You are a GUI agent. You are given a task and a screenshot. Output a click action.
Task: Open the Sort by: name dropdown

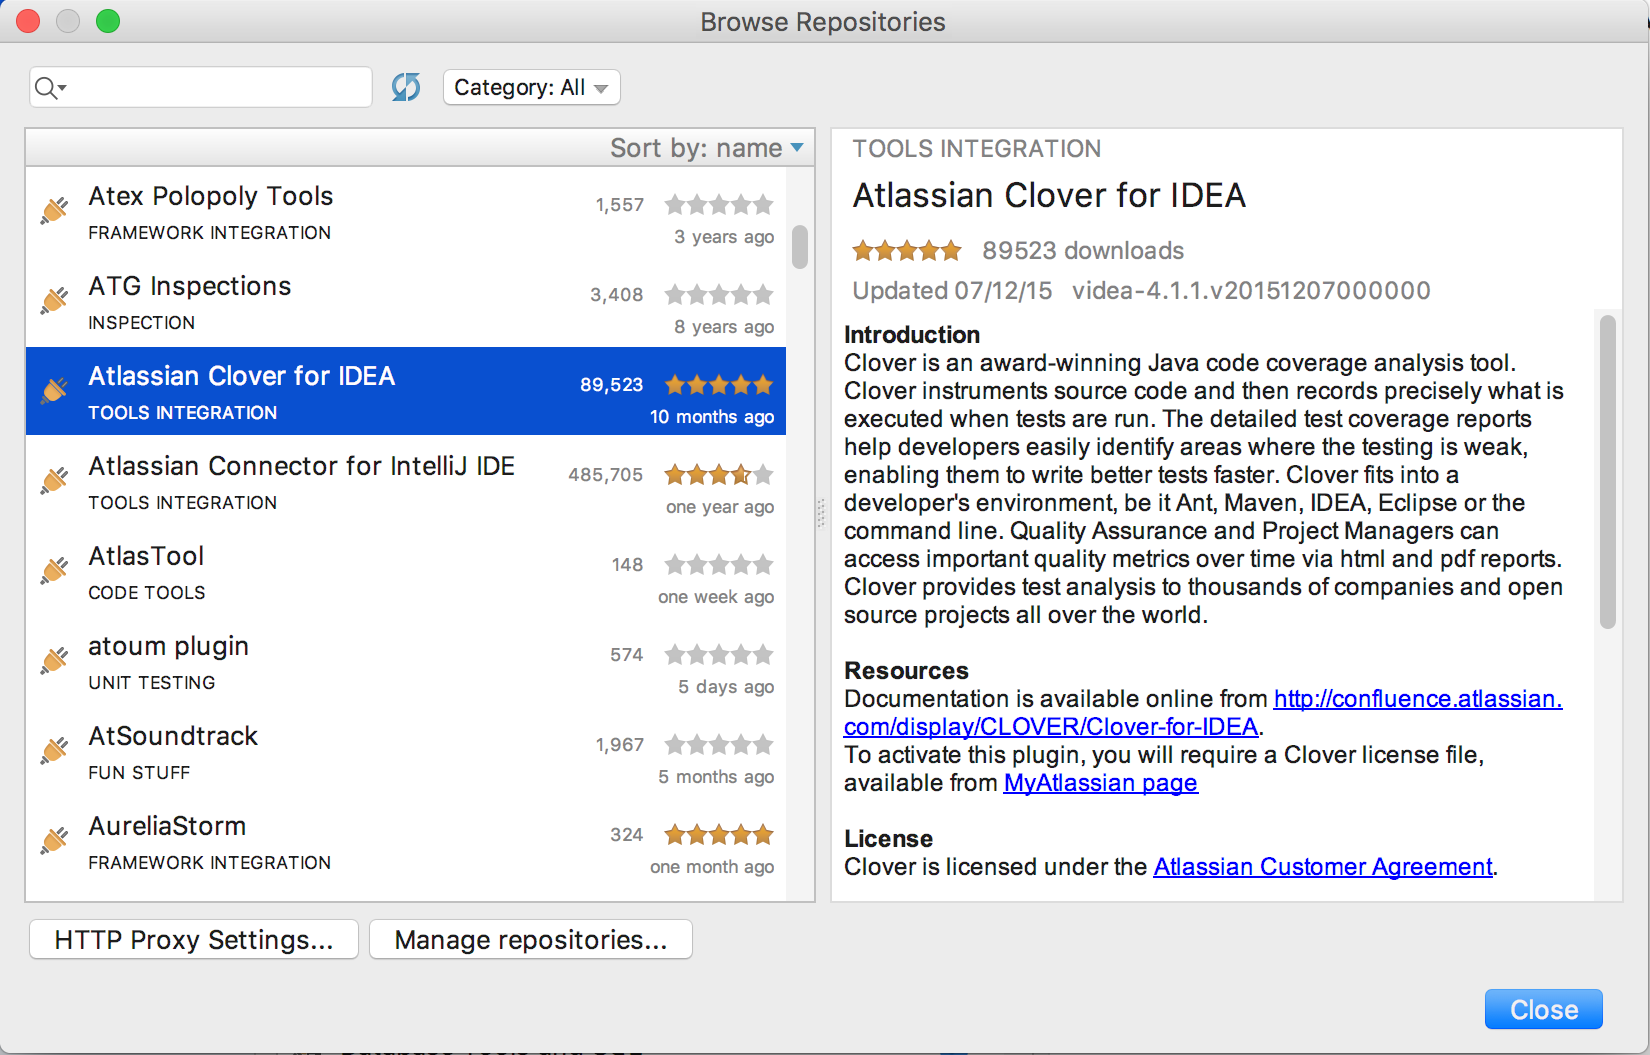(x=707, y=148)
